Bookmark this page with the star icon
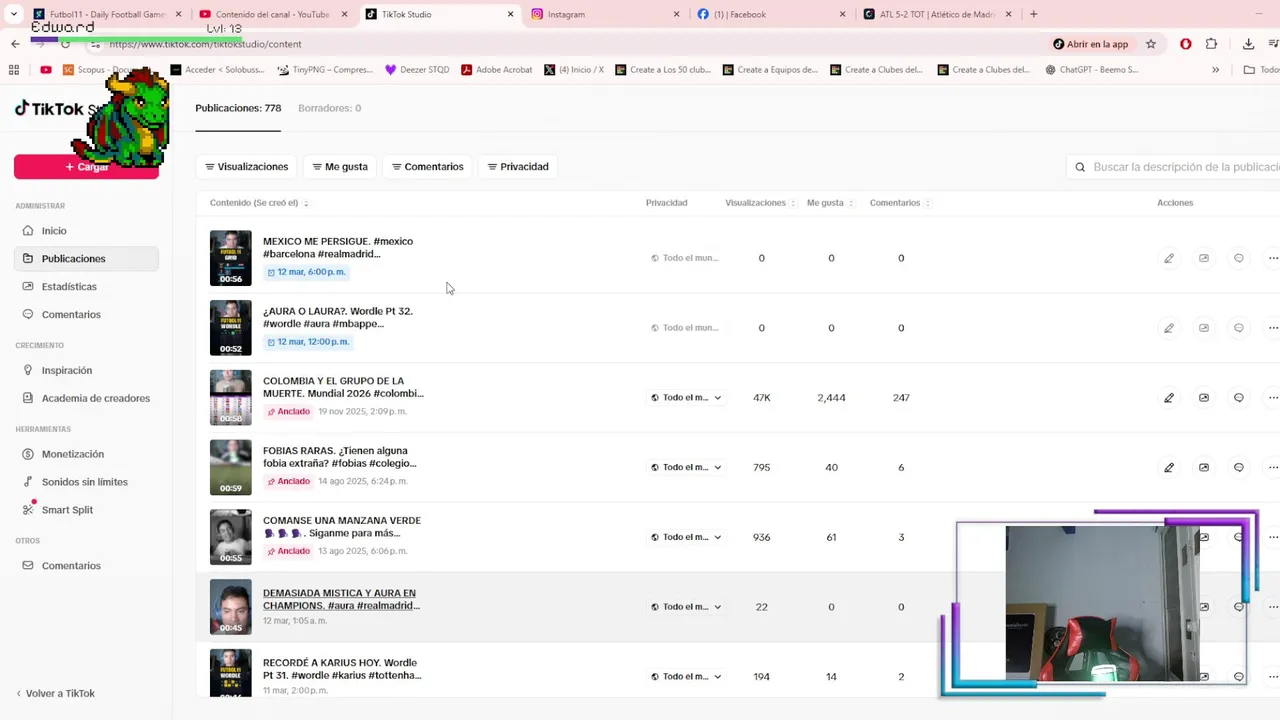This screenshot has height=720, width=1280. (x=1151, y=44)
